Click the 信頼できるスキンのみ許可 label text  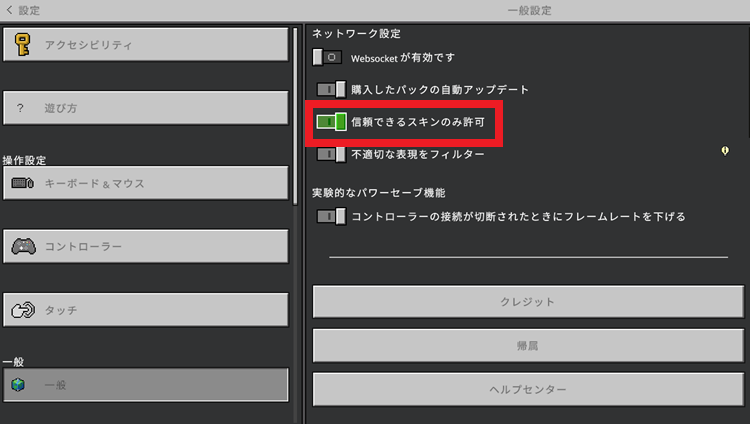pos(418,122)
